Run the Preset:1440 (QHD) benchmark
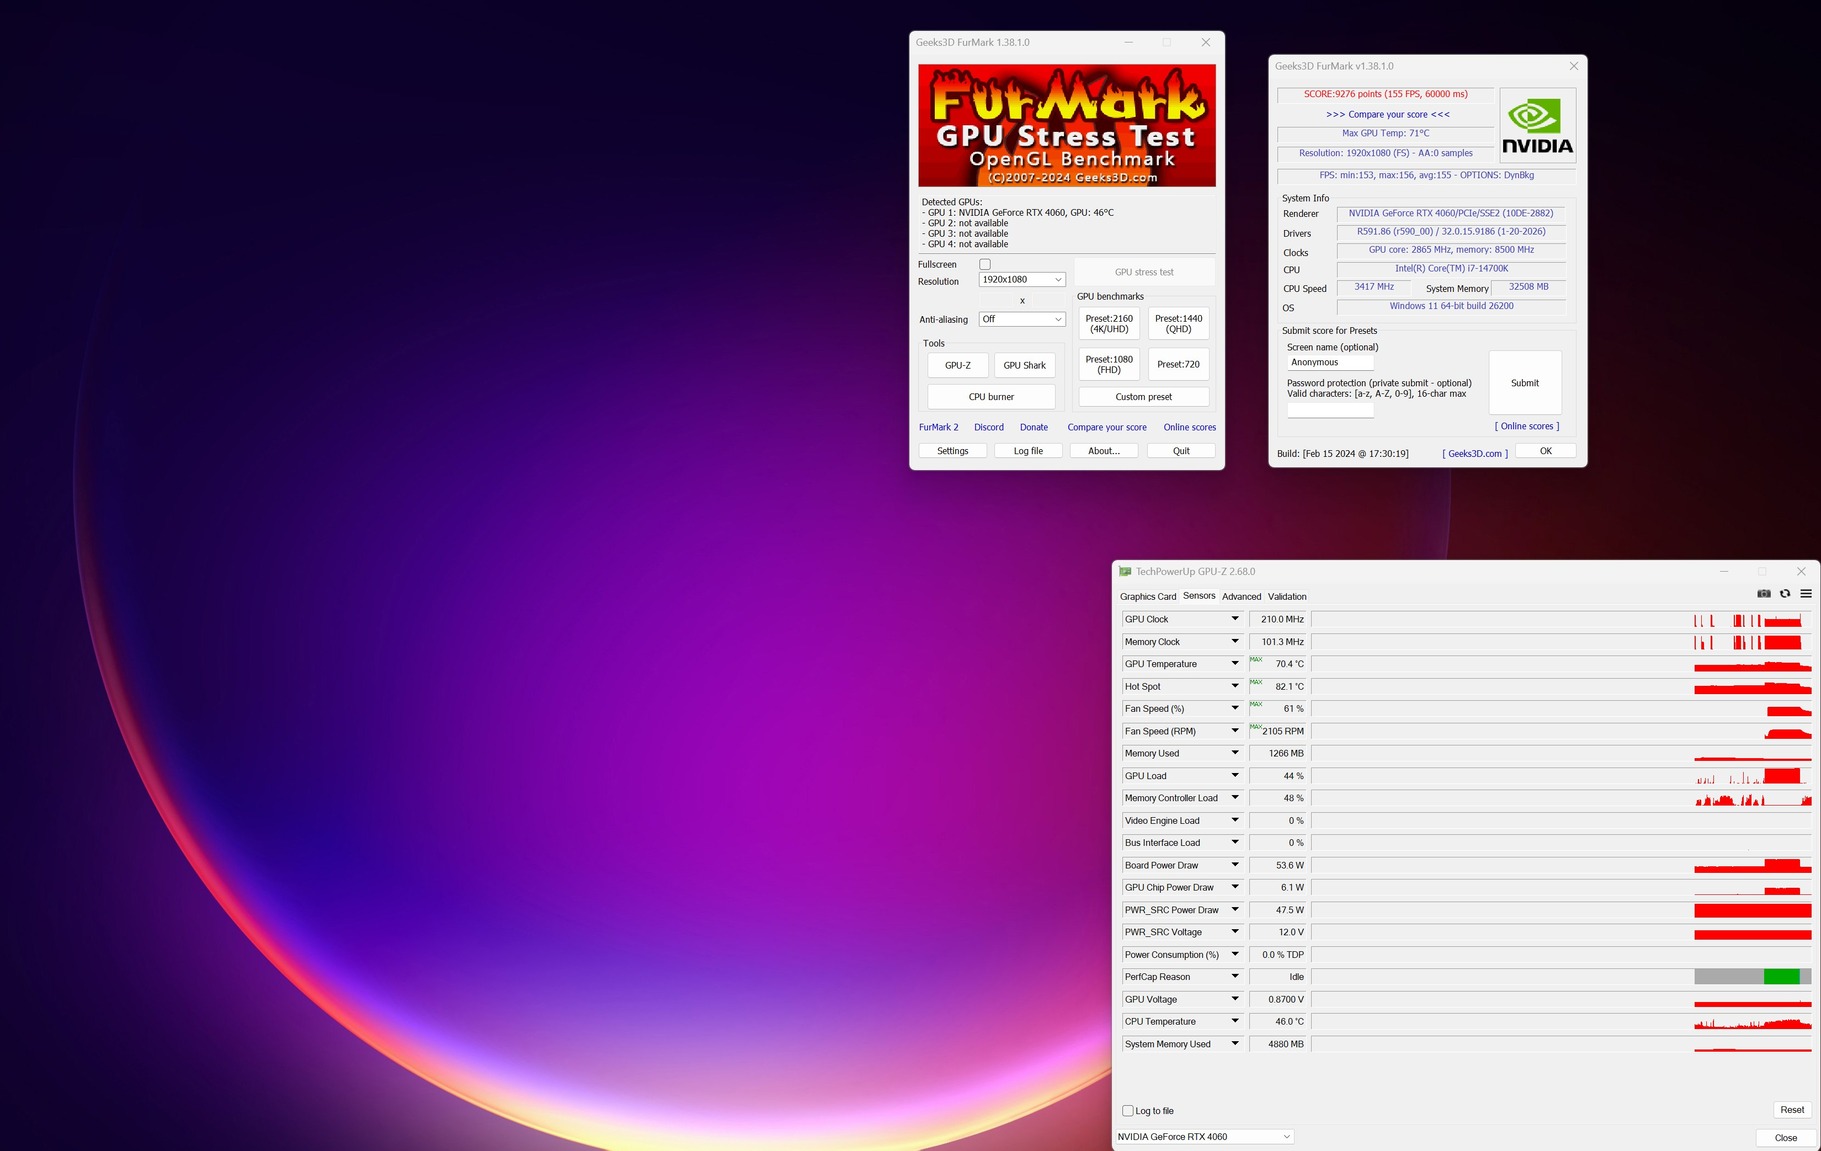 (x=1179, y=324)
